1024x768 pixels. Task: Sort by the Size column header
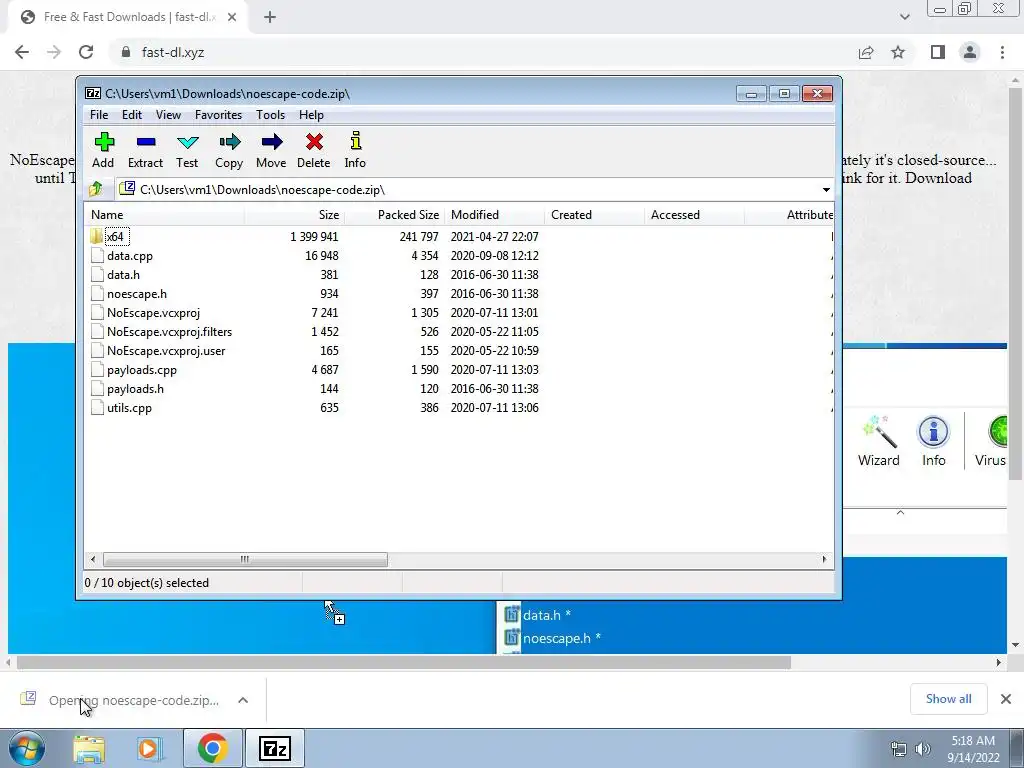tap(295, 215)
